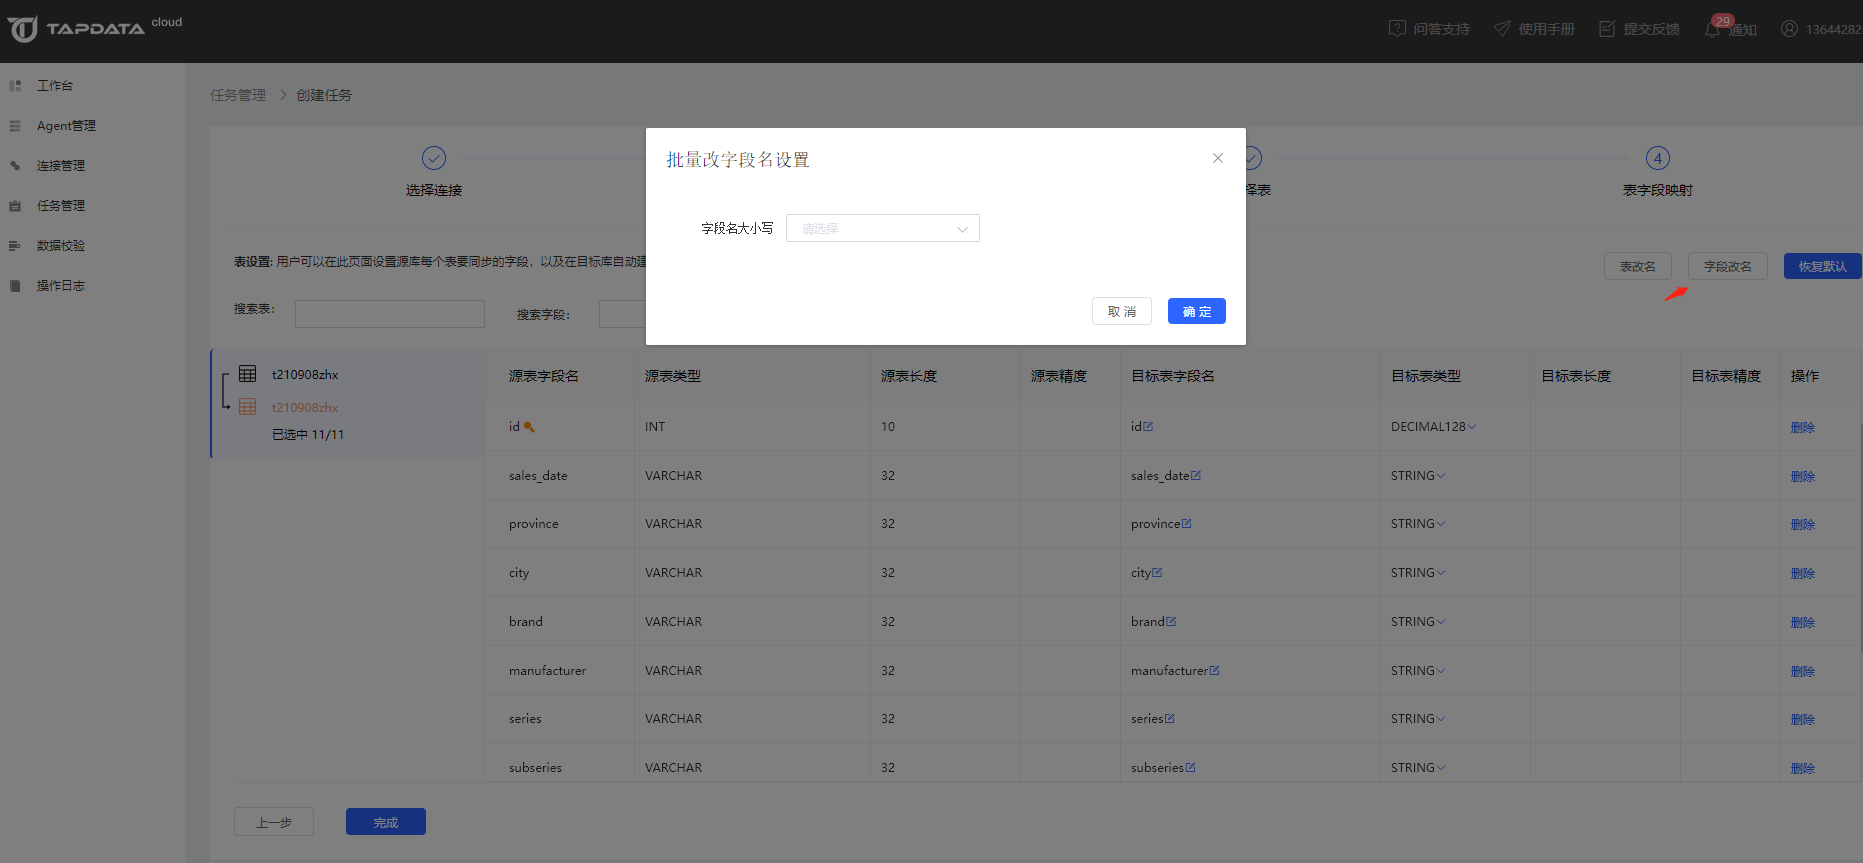This screenshot has width=1863, height=863.
Task: Close the 批量改字段名设置 dialog
Action: point(1218,158)
